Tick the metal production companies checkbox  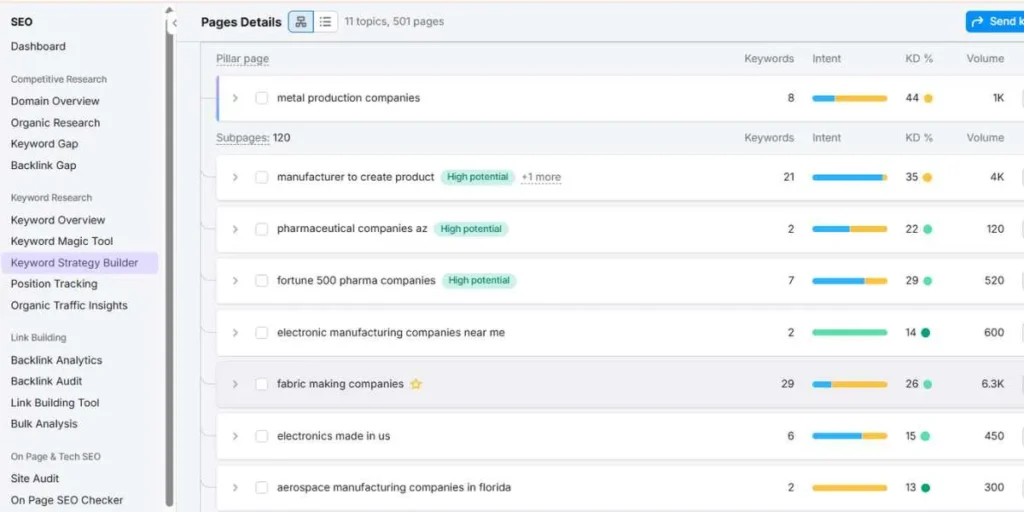tap(262, 98)
